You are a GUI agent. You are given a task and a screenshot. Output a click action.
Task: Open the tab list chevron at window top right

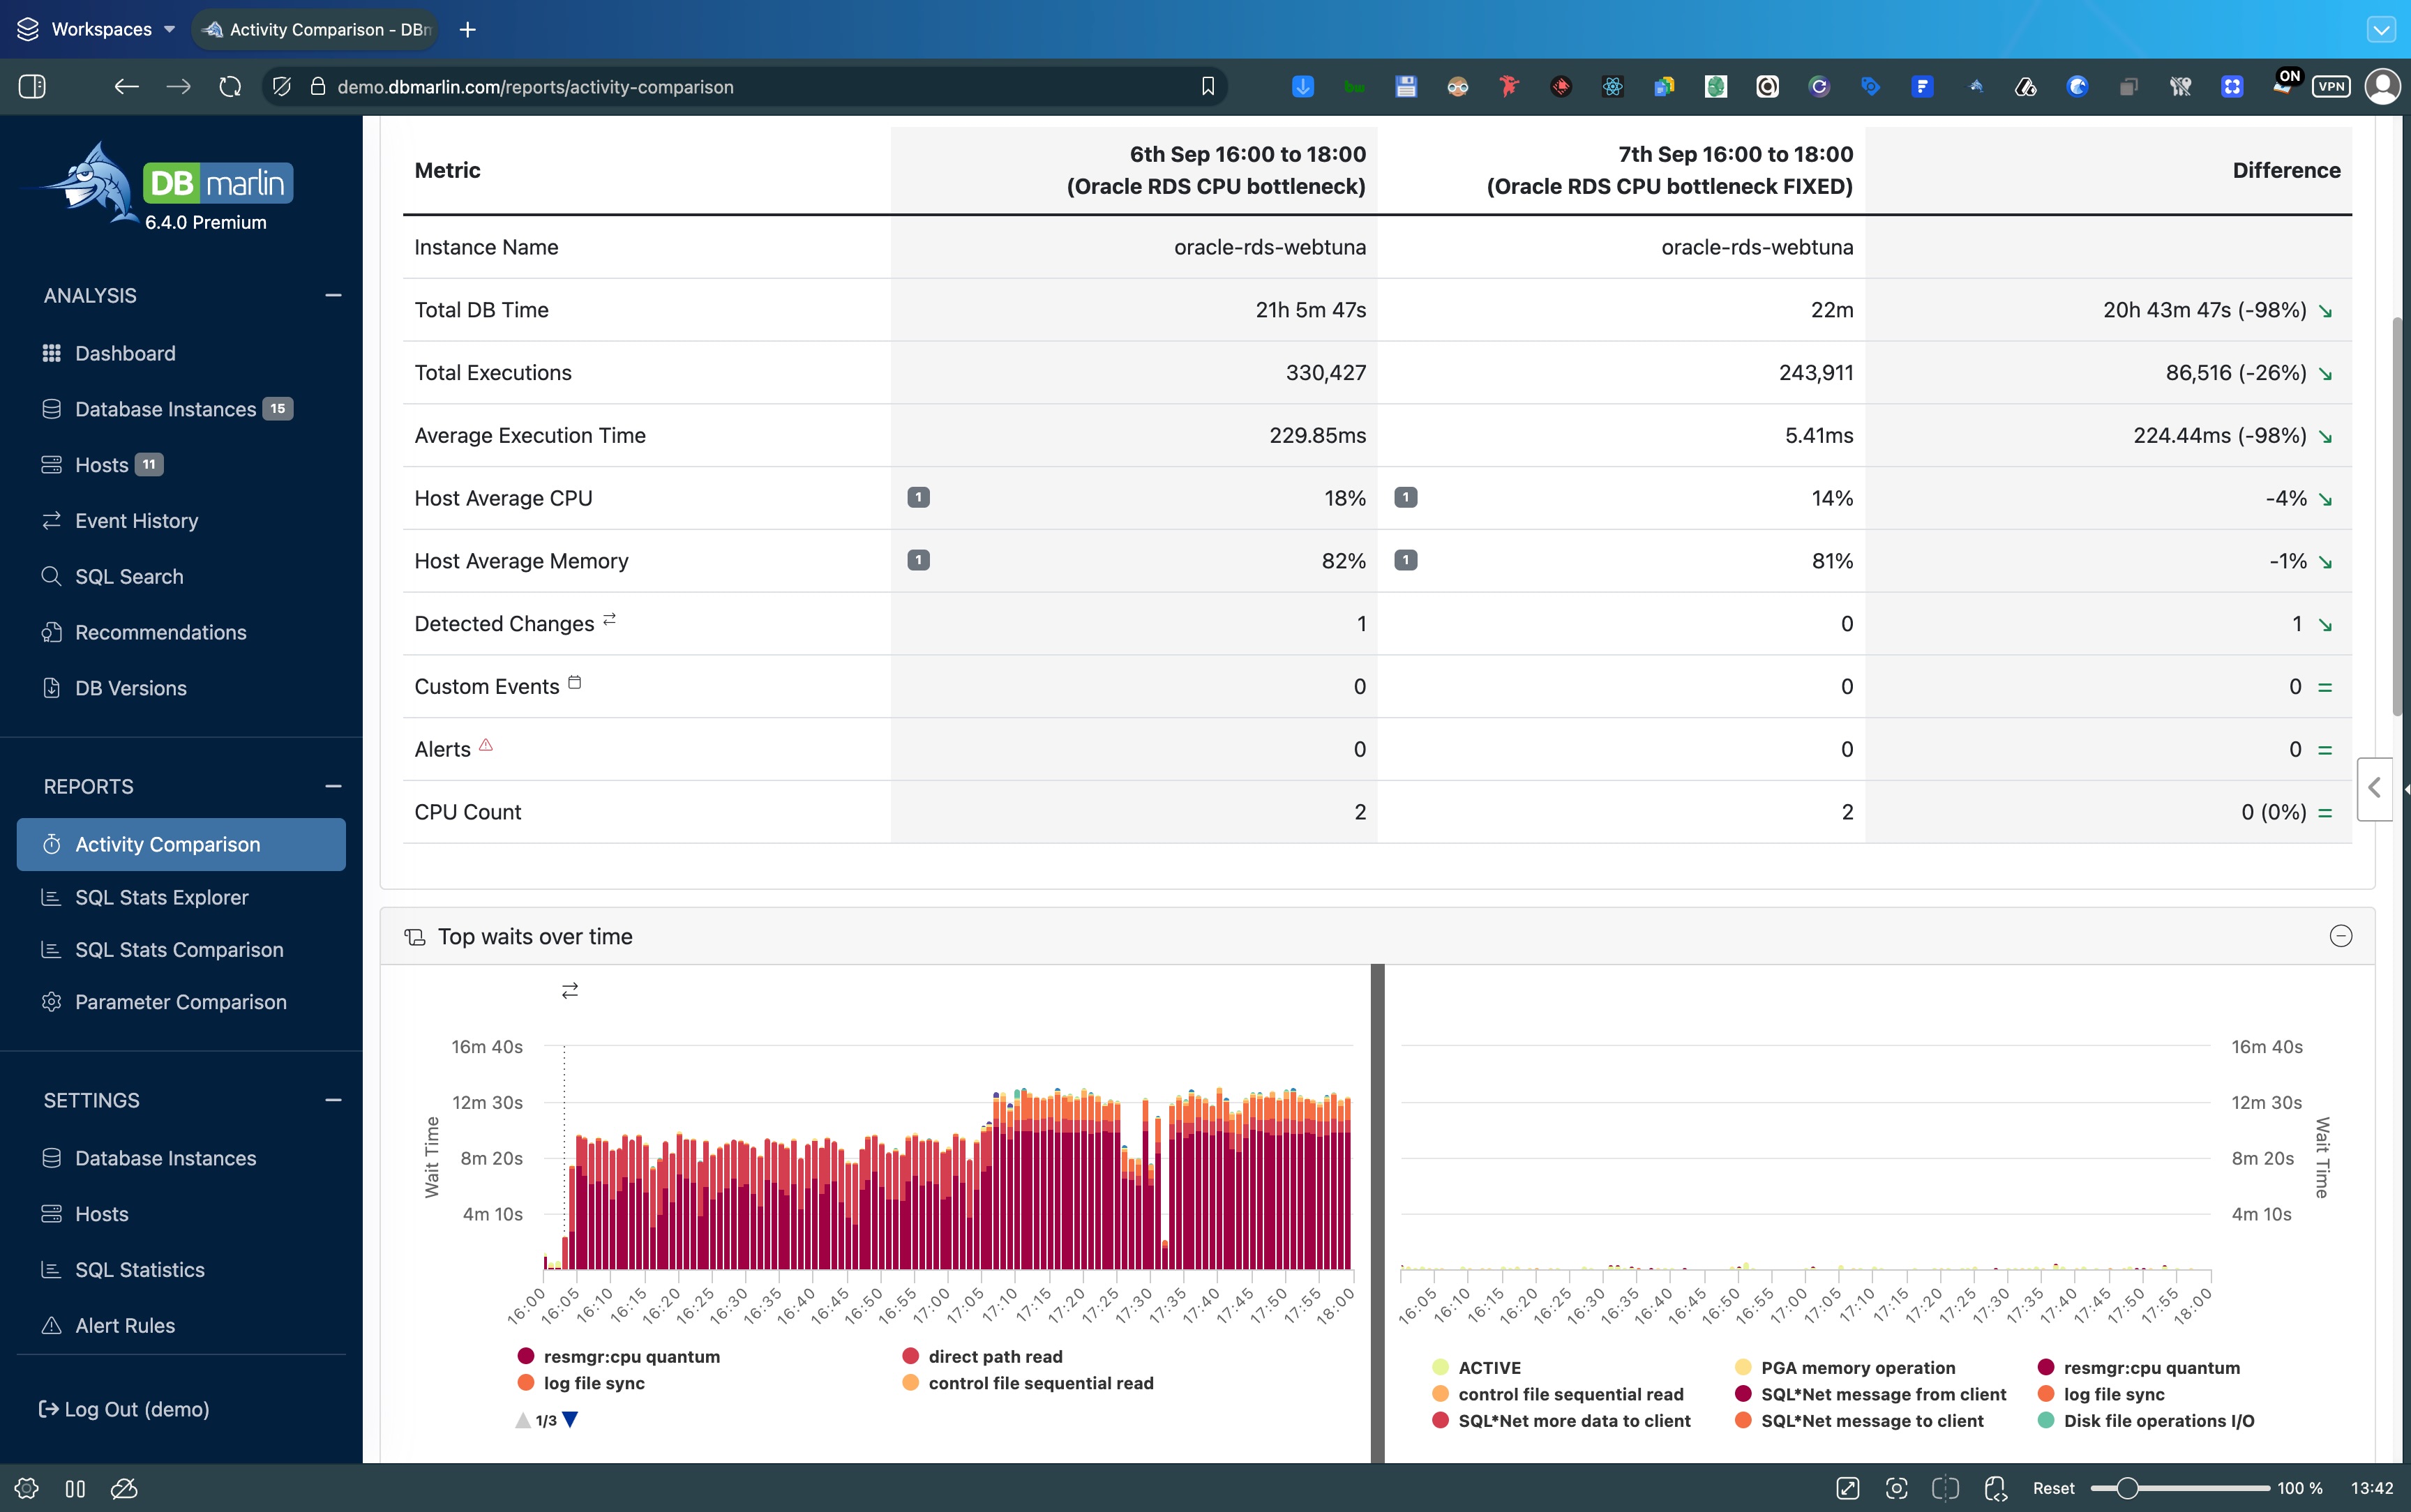(2381, 30)
